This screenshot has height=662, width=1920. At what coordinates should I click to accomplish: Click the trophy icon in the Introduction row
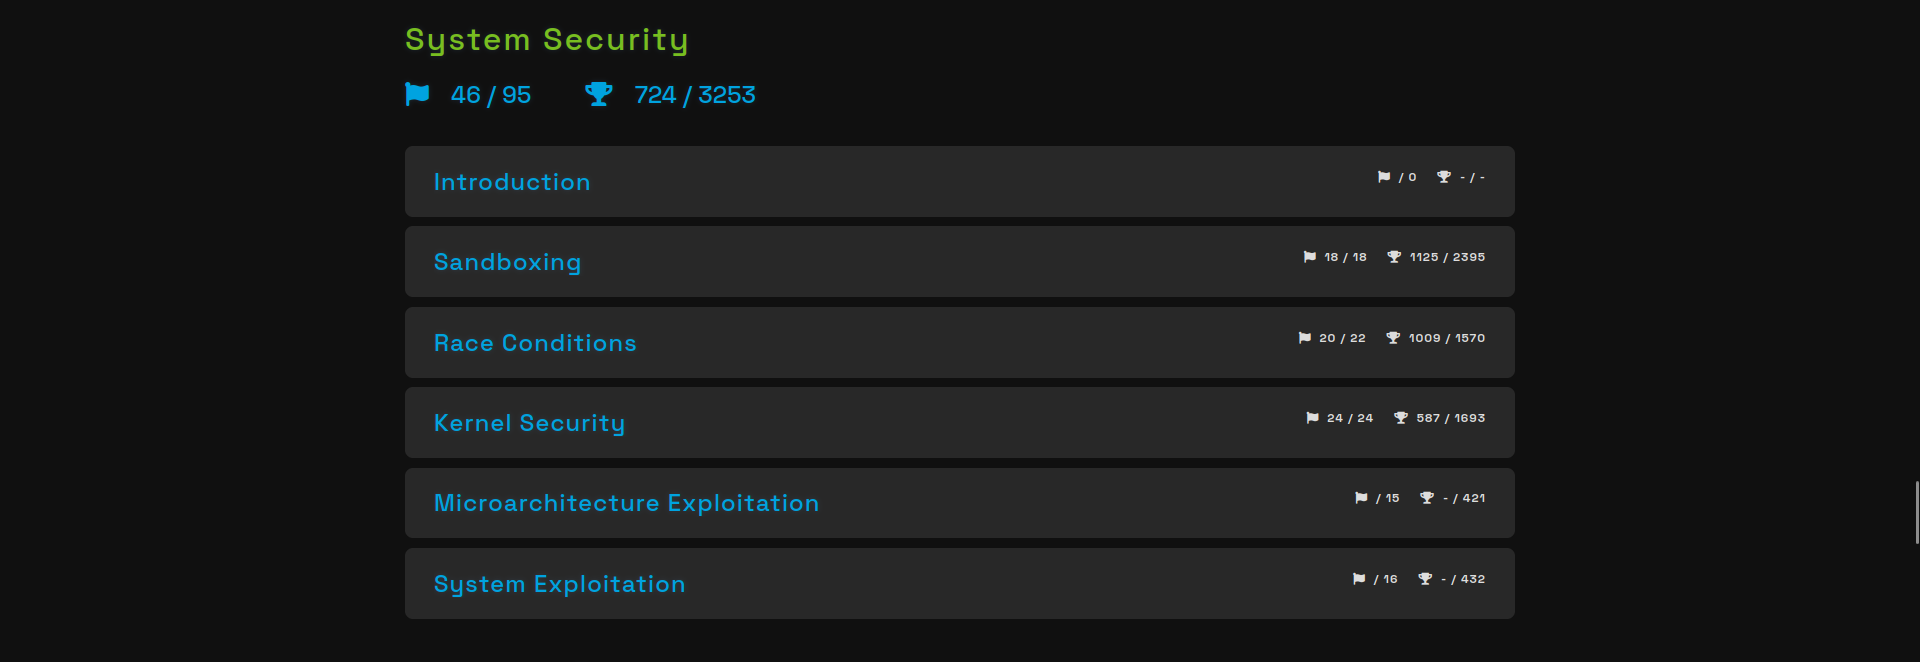[x=1444, y=177]
